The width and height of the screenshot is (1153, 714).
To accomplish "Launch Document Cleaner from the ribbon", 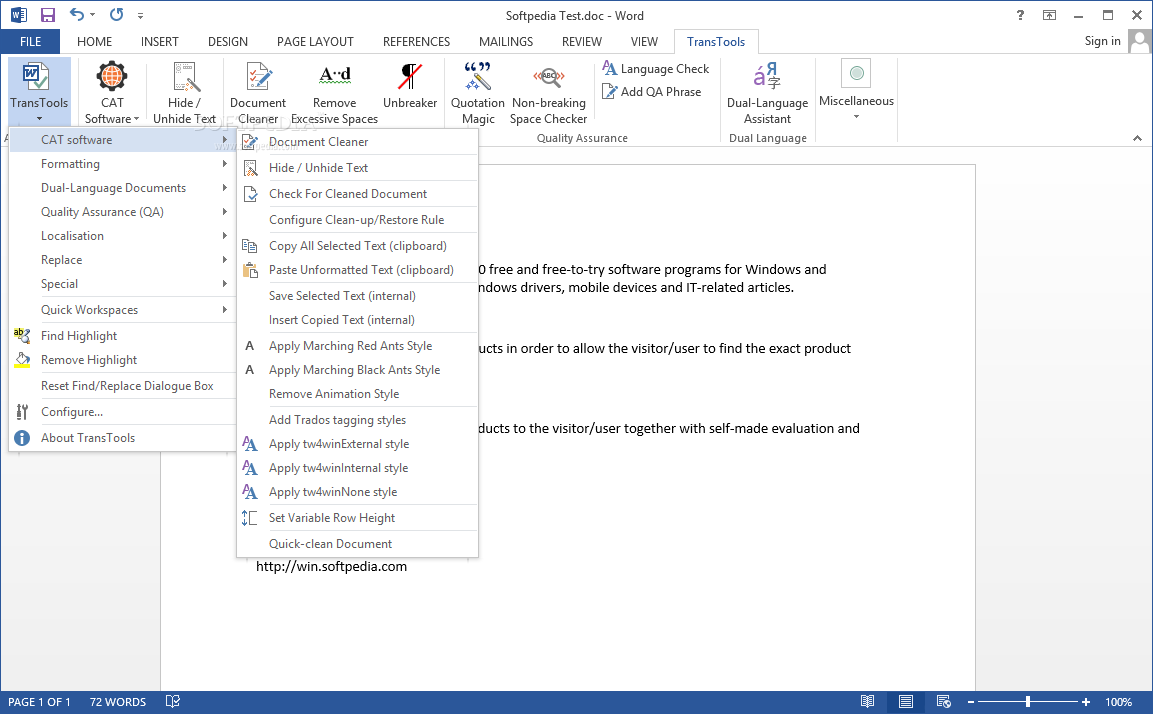I will [258, 93].
